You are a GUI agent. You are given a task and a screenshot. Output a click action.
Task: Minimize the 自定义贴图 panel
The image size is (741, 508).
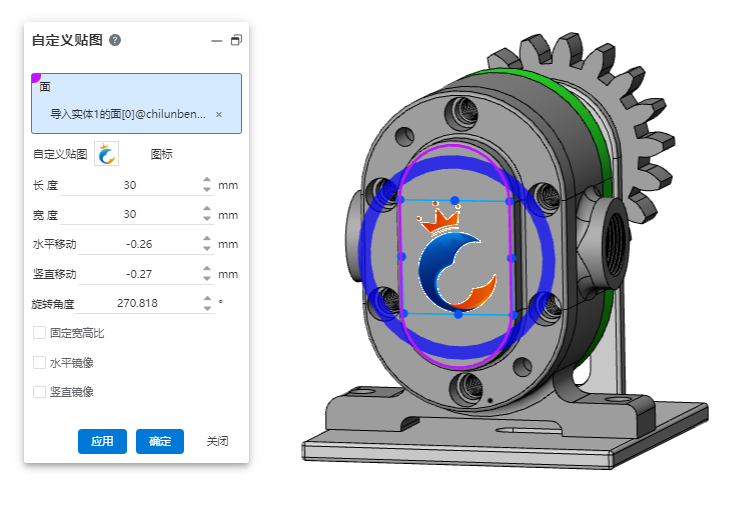[x=216, y=41]
